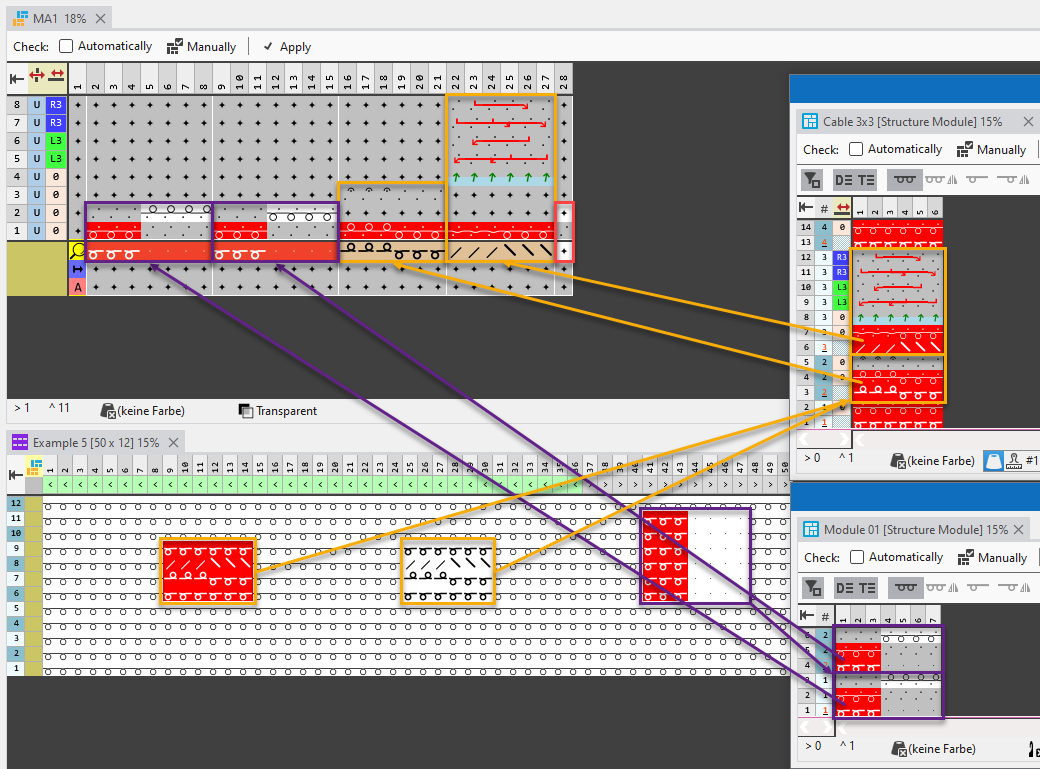Switch to the MA1 18% tab
The image size is (1040, 769).
53,18
